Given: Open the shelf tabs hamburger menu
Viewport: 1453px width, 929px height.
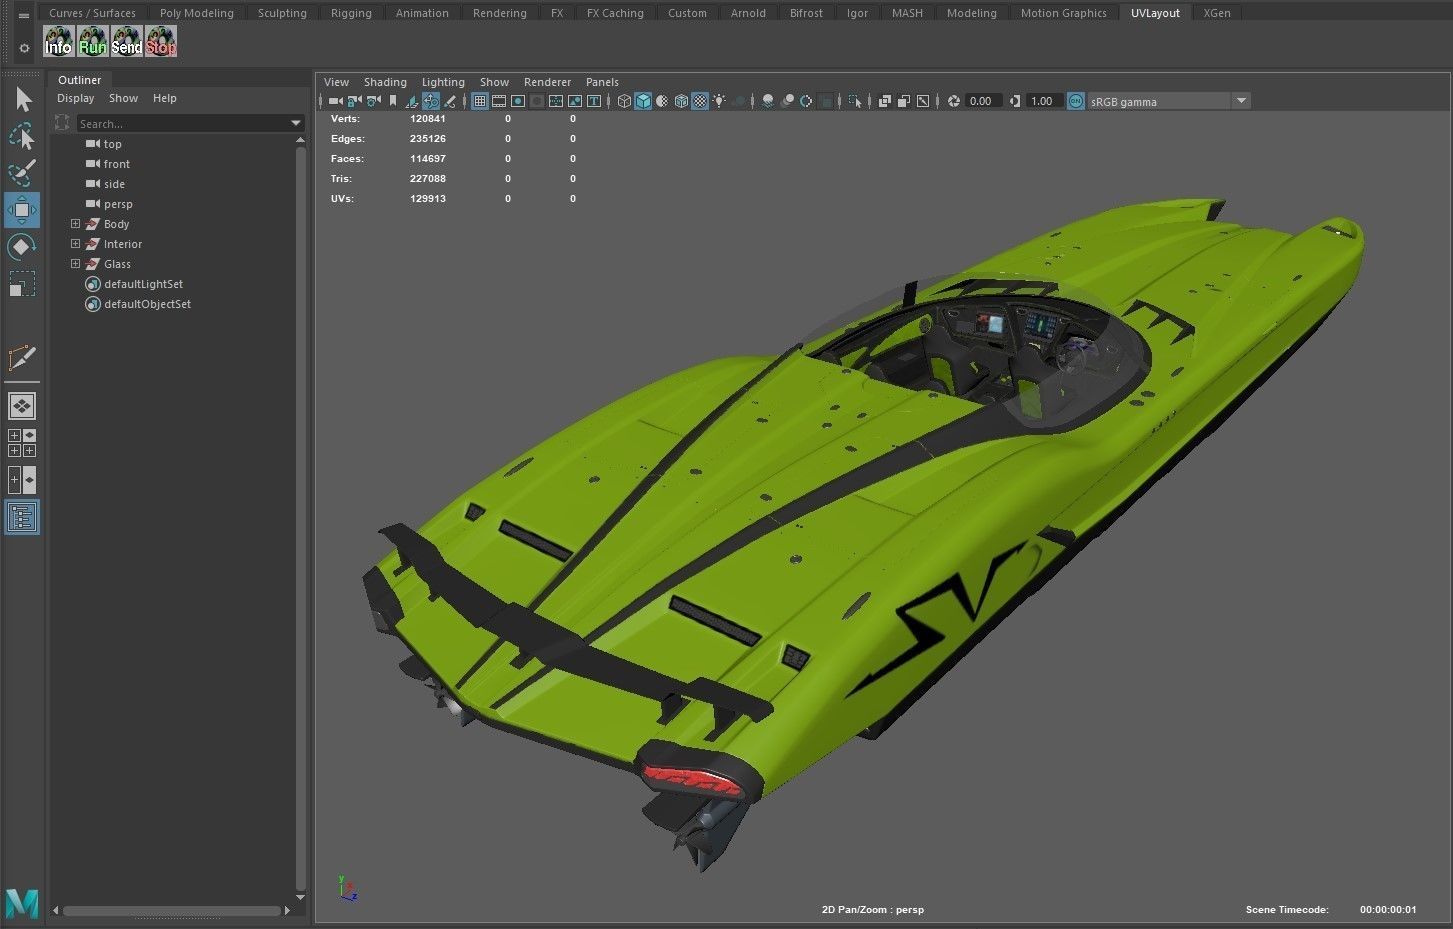Looking at the screenshot, I should (x=24, y=14).
